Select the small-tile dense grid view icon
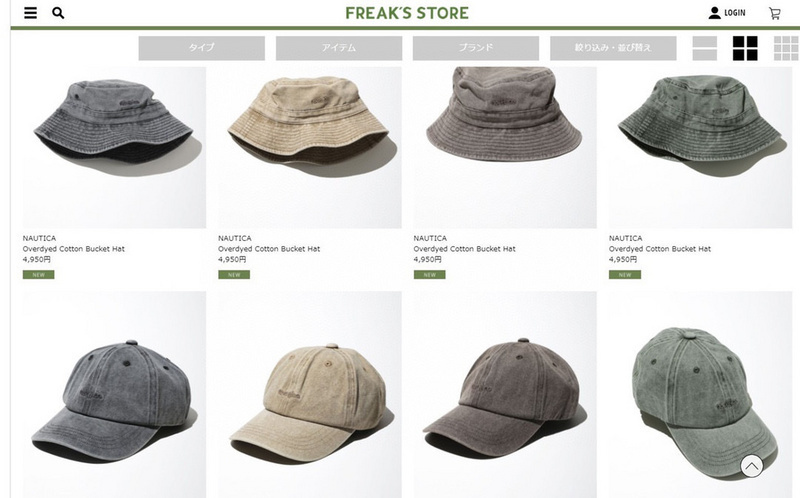Viewport: 800px width, 498px height. click(786, 48)
